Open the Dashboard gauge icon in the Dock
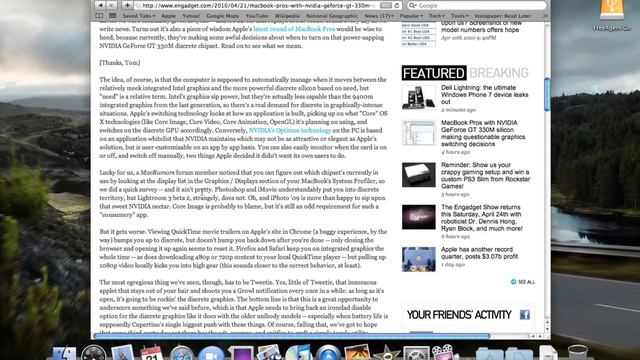Image resolution: width=640 pixels, height=360 pixels. (93, 353)
